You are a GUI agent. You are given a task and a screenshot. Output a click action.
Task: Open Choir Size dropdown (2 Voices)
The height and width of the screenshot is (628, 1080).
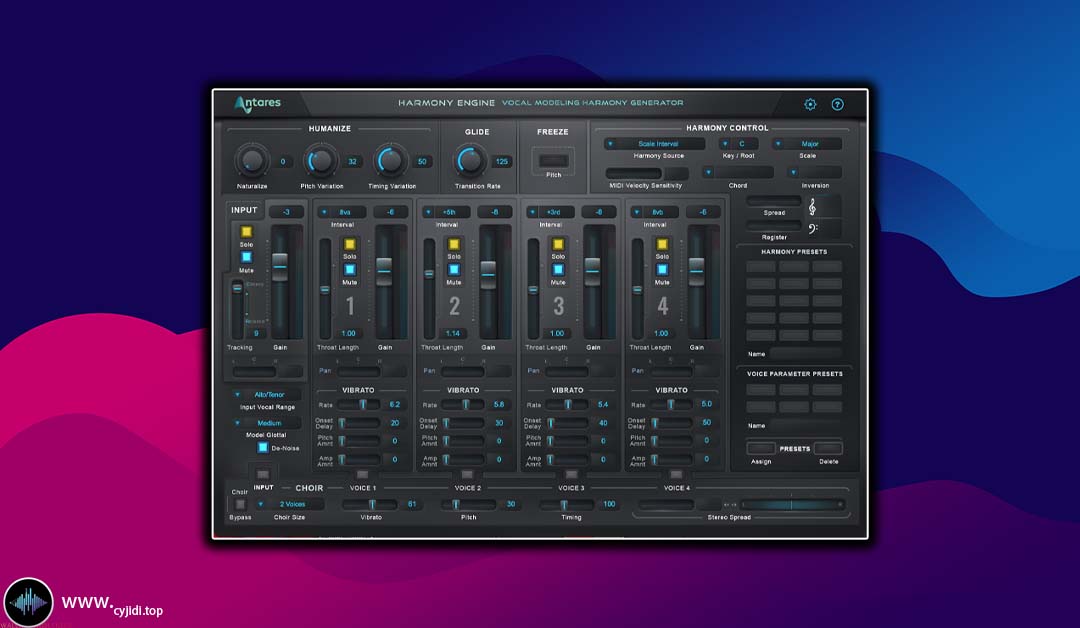point(289,504)
